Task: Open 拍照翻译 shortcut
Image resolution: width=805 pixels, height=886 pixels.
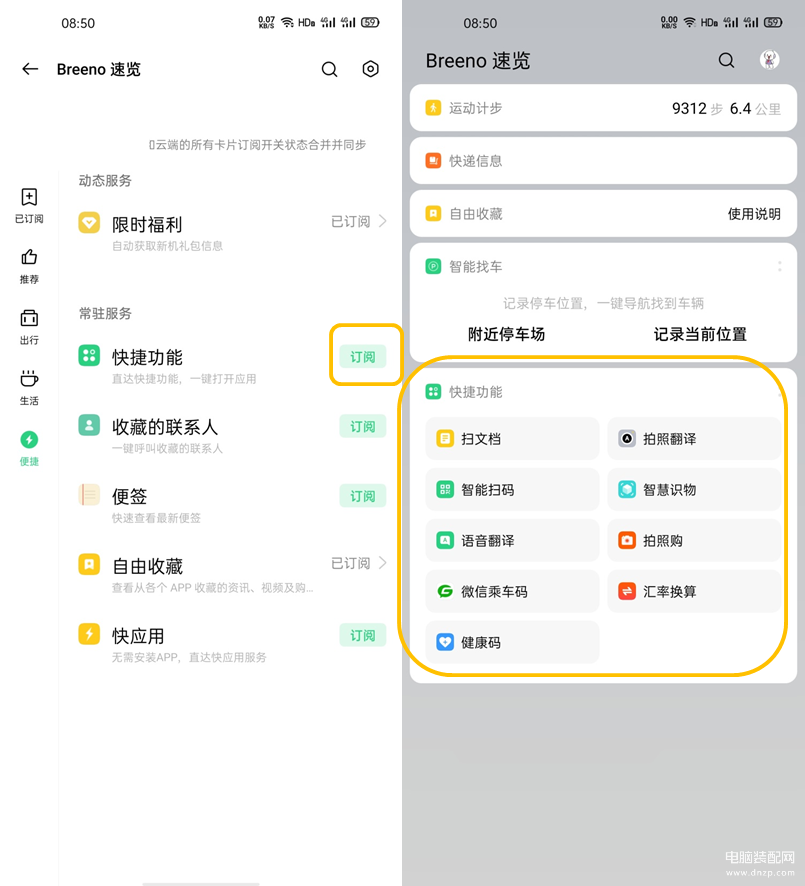Action: point(694,438)
